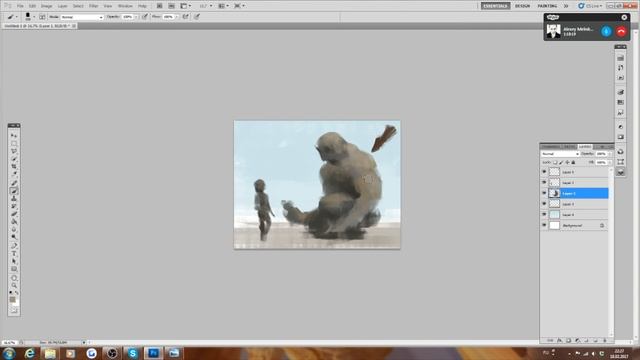This screenshot has width=640, height=360.
Task: Select the Gradient tool
Action: pos(14,222)
